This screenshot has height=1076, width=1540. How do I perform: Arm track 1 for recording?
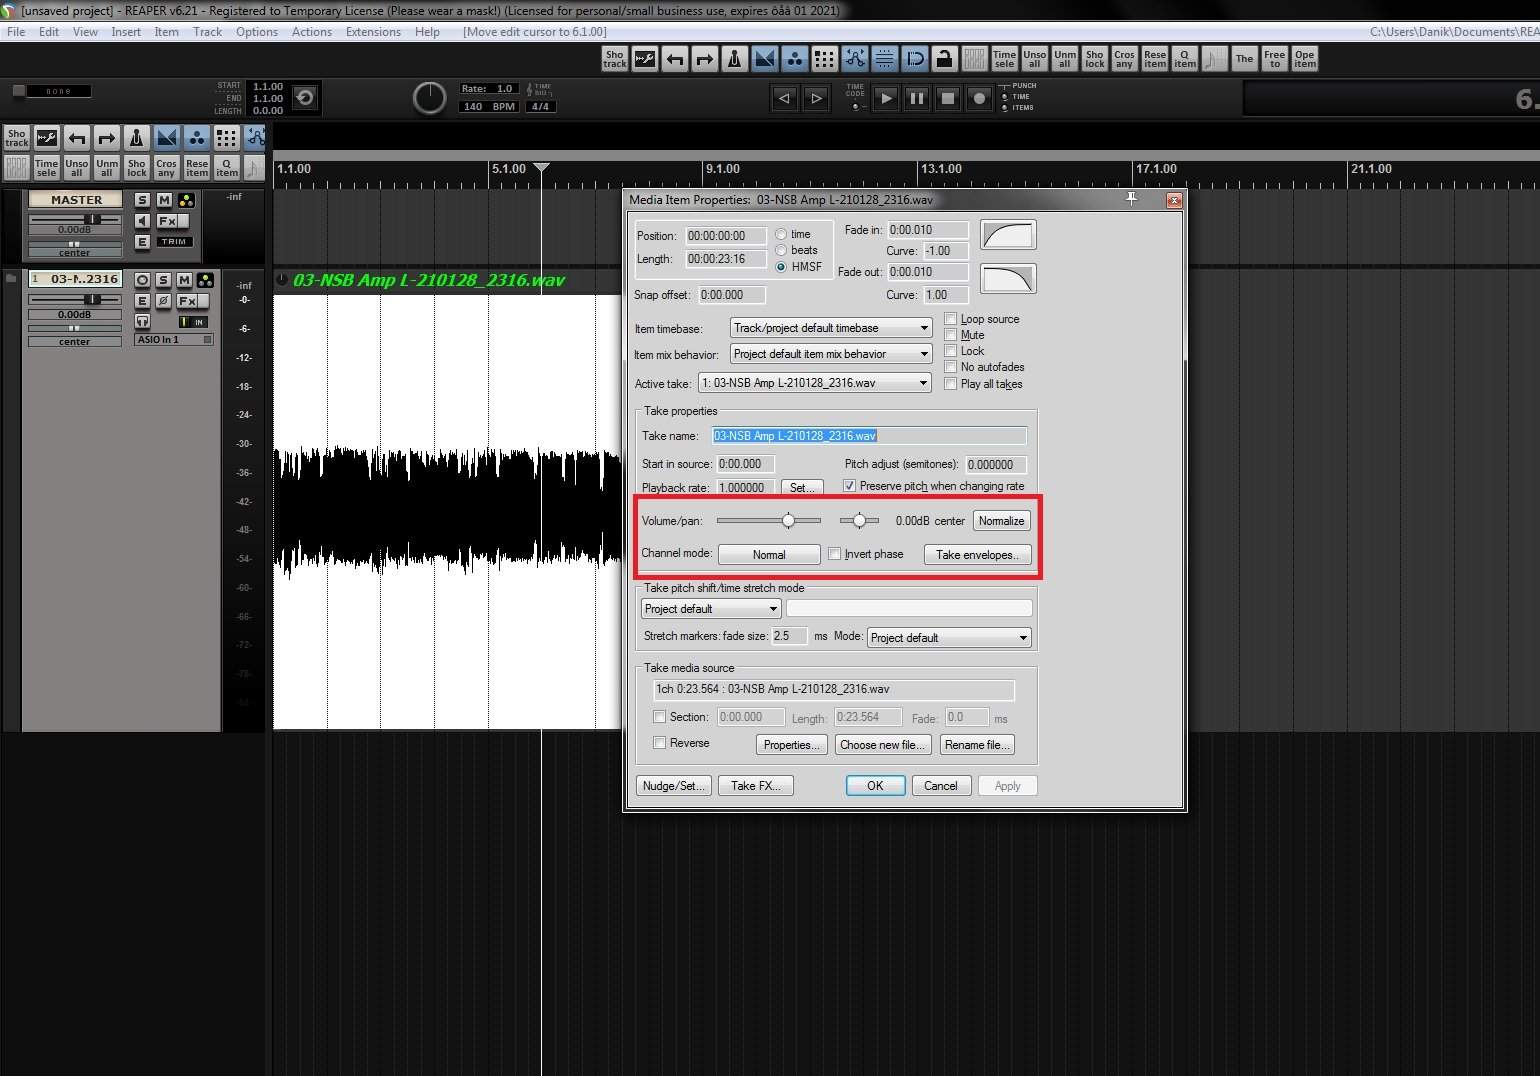142,280
